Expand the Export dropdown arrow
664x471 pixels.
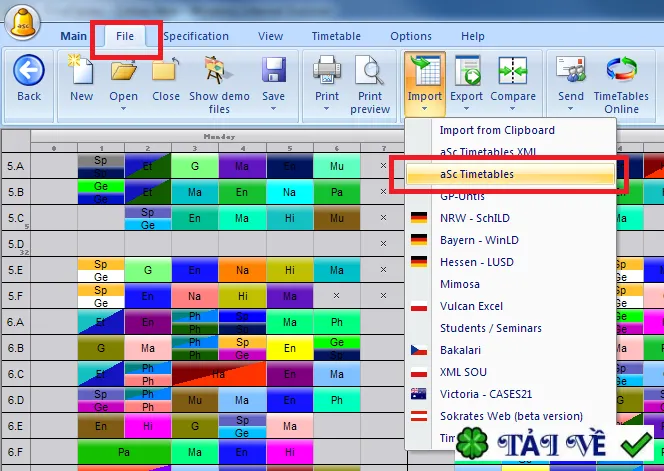point(466,109)
